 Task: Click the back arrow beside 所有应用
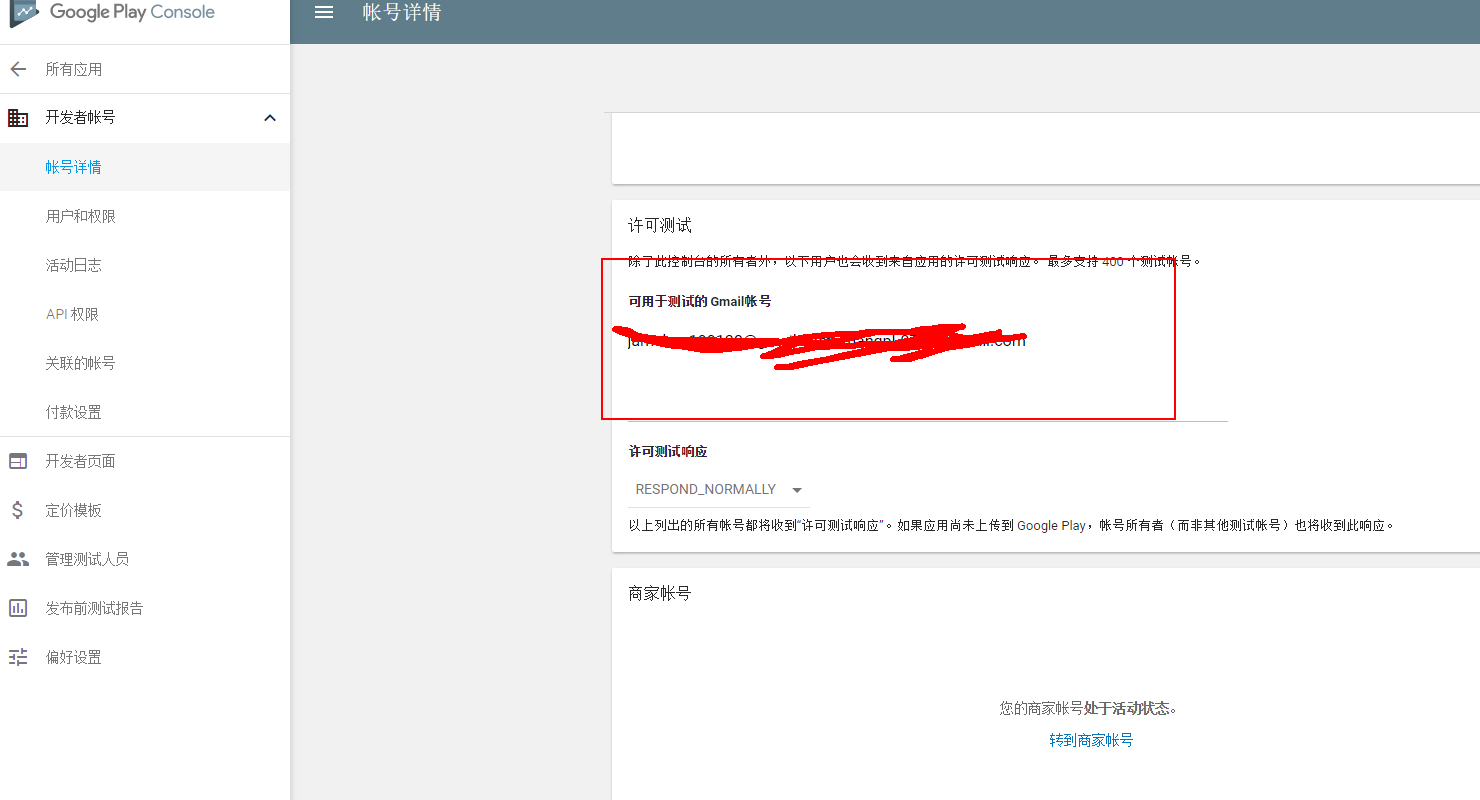pyautogui.click(x=18, y=69)
